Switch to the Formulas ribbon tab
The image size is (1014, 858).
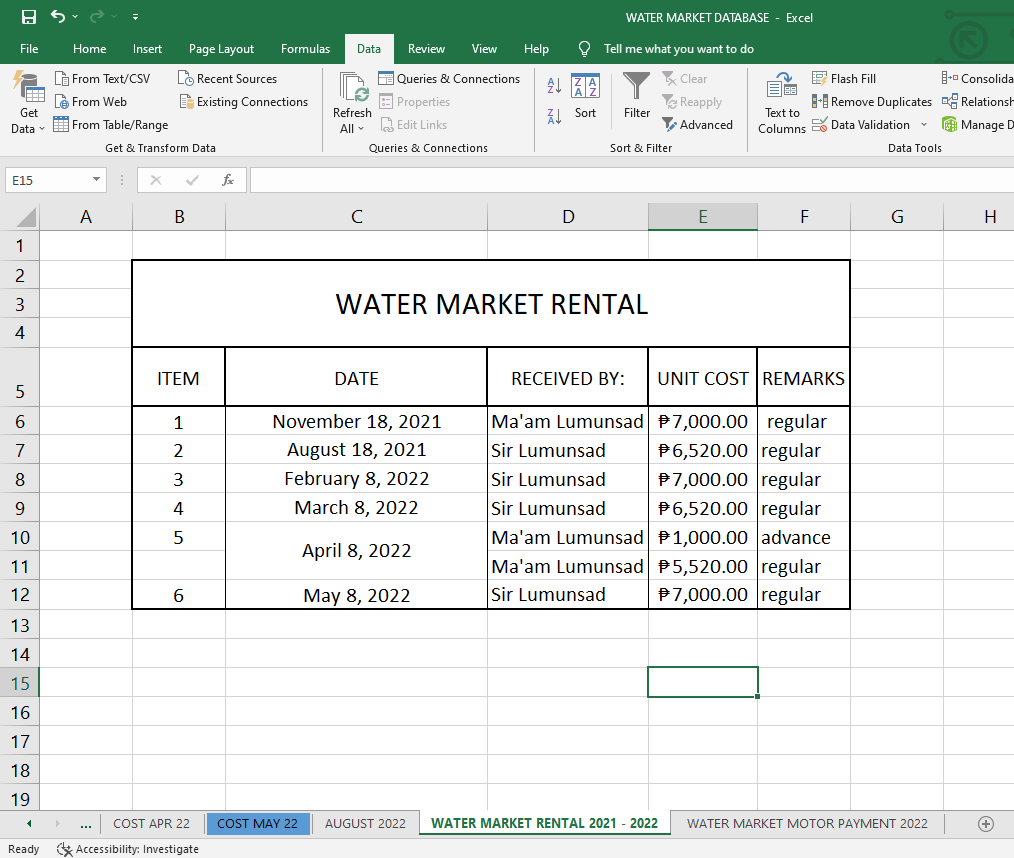point(305,49)
